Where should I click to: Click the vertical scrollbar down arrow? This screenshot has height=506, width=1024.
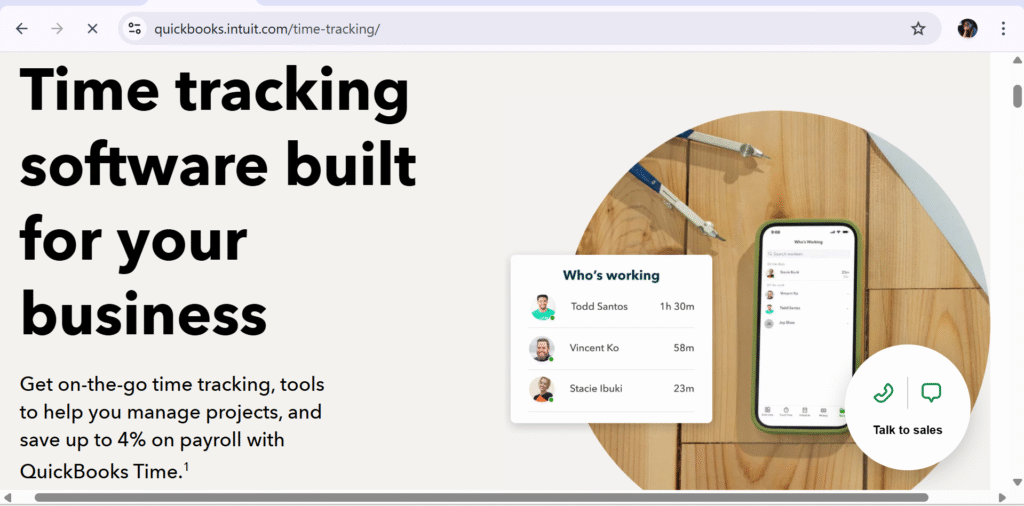point(1017,482)
